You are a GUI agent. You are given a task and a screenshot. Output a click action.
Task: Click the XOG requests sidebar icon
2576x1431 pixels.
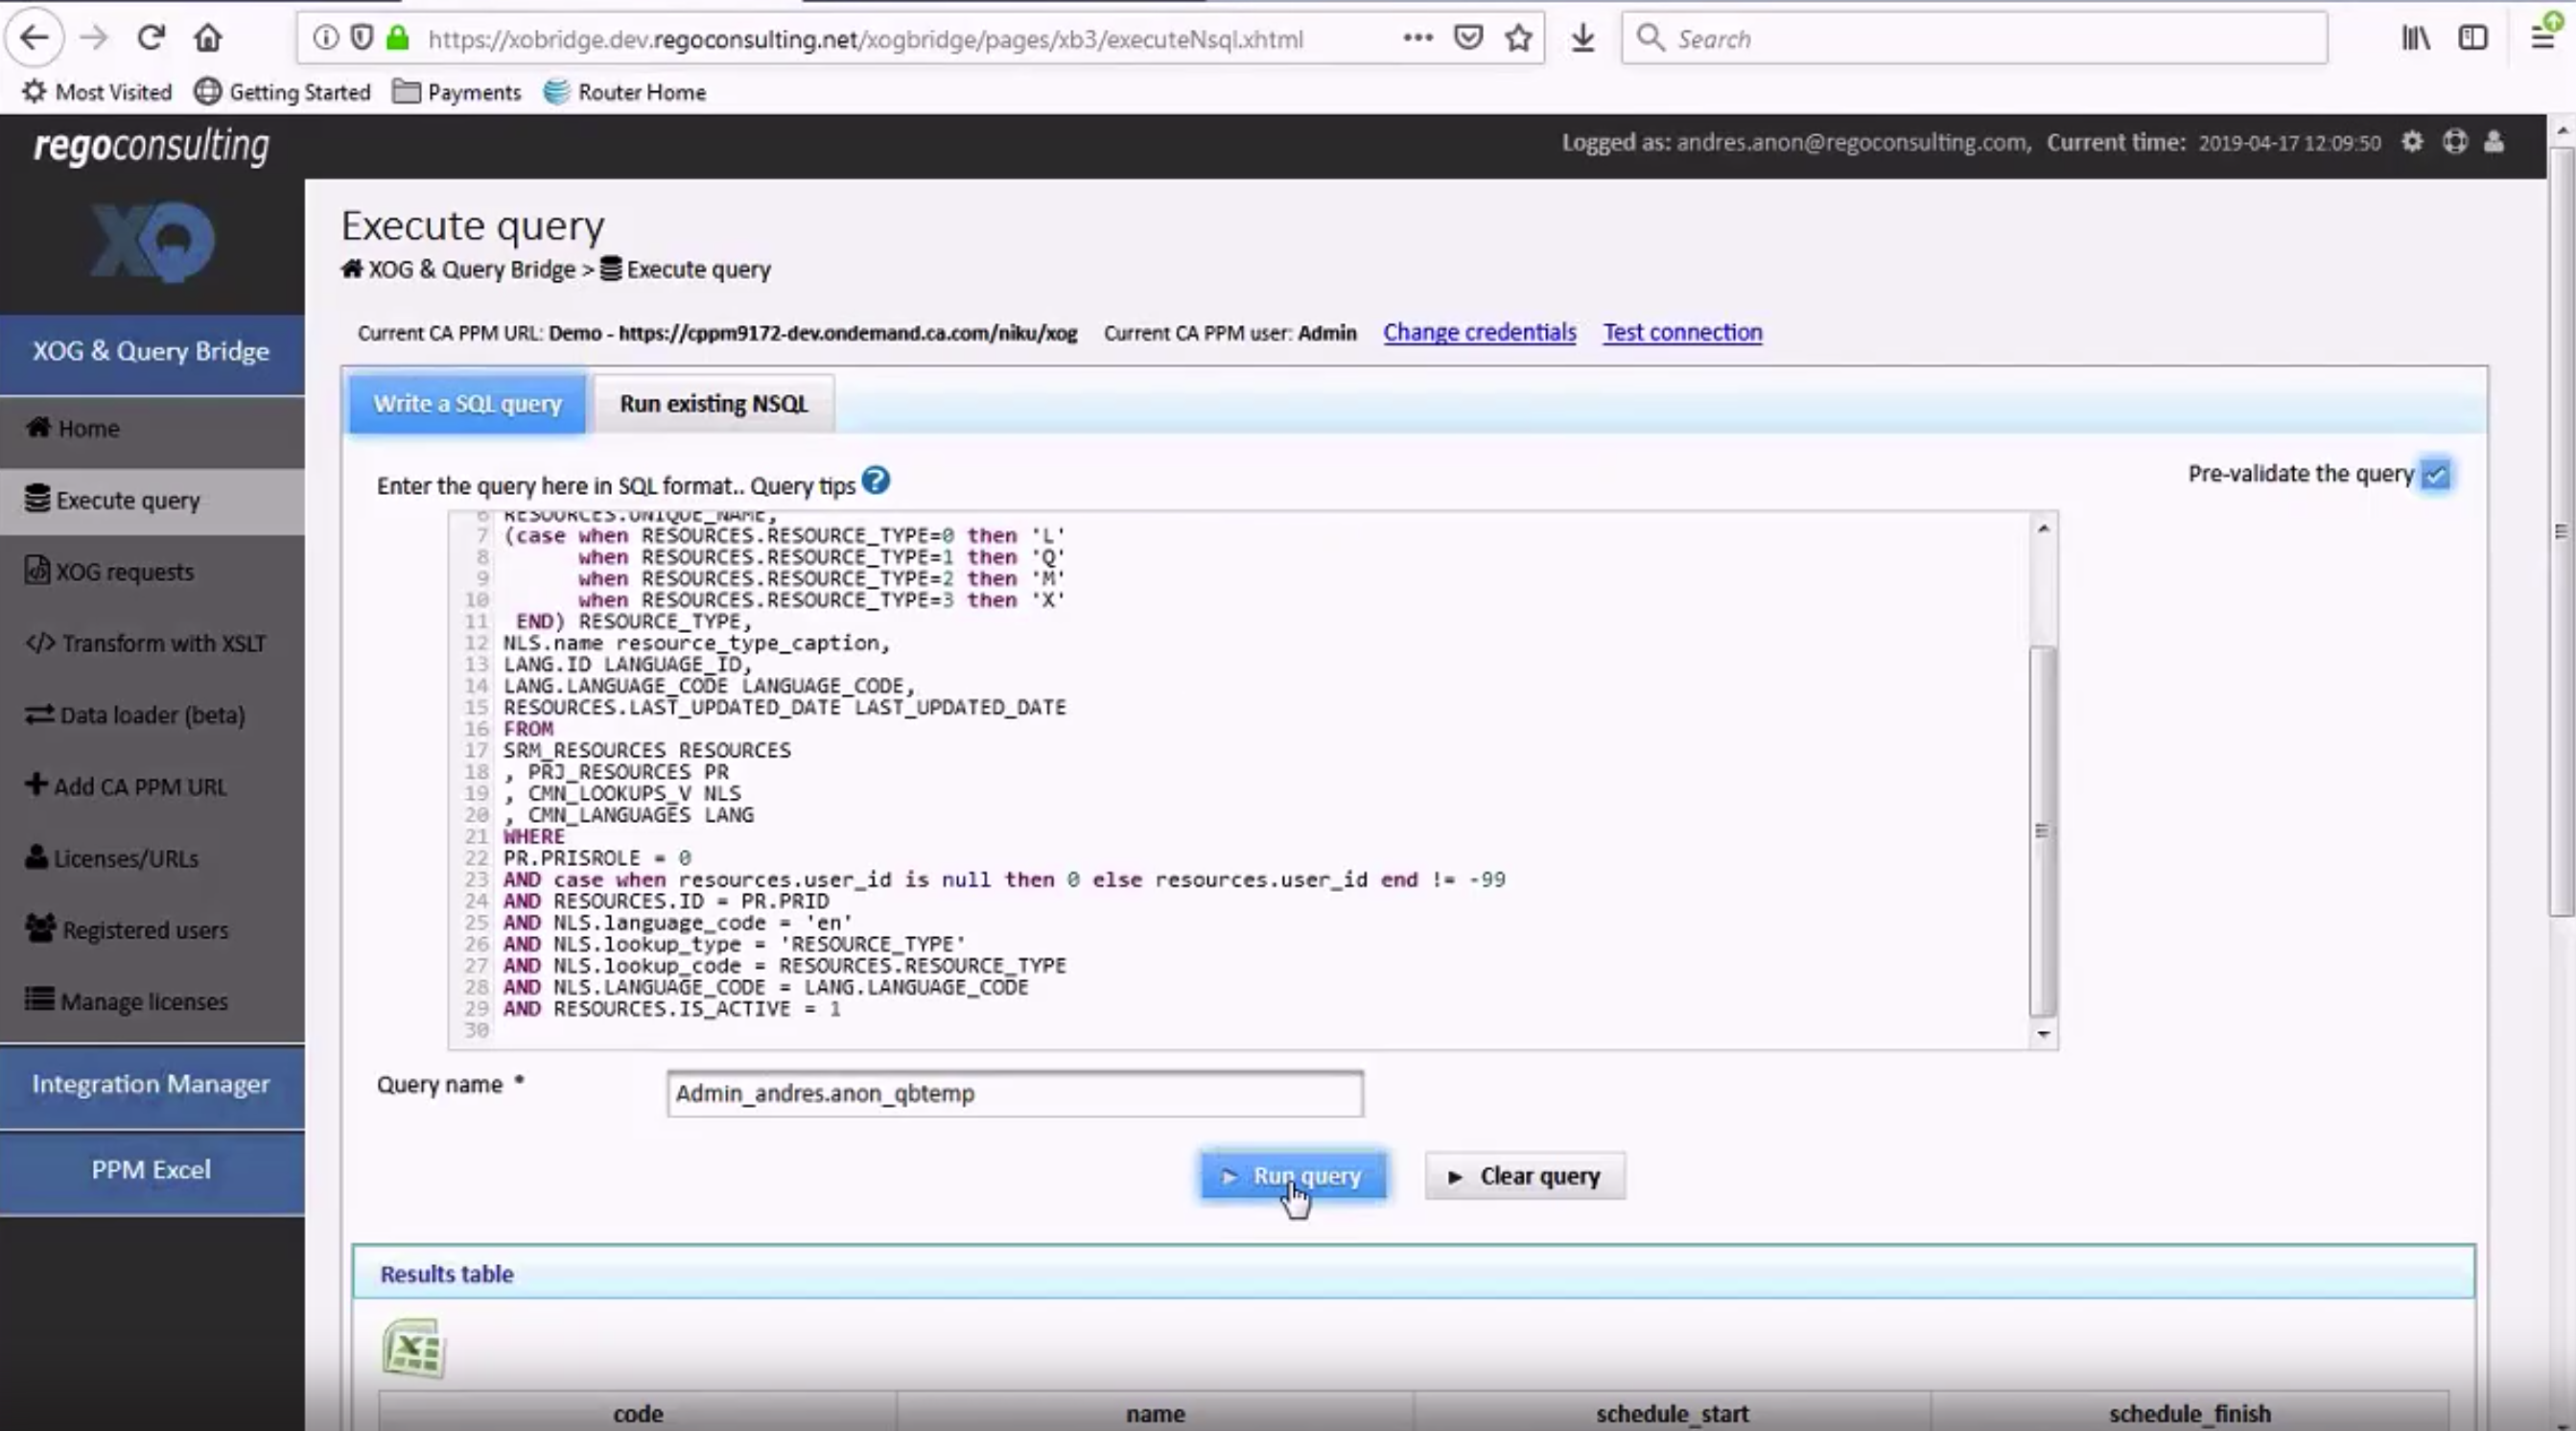click(37, 571)
